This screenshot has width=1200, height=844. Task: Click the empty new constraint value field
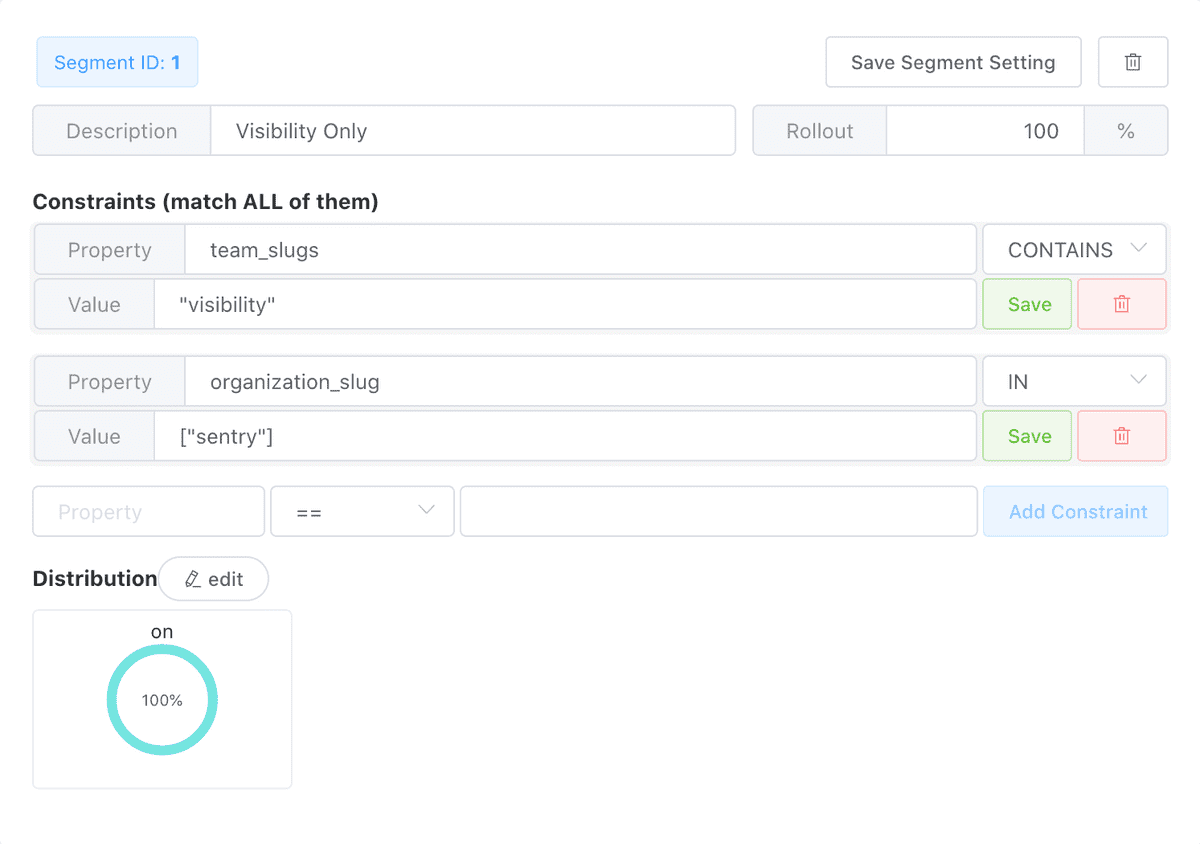(x=719, y=512)
